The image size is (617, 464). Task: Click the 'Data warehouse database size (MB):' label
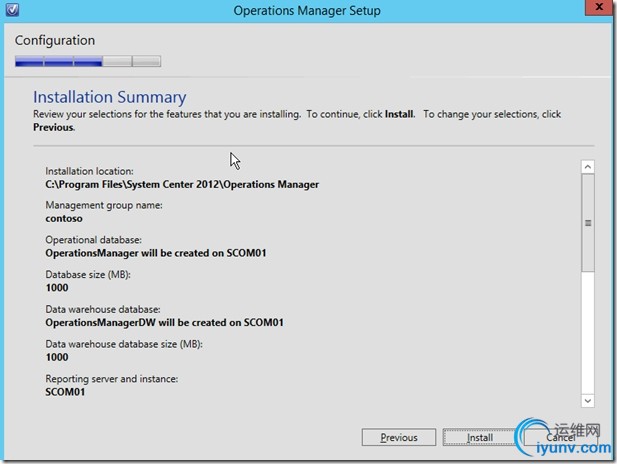124,344
